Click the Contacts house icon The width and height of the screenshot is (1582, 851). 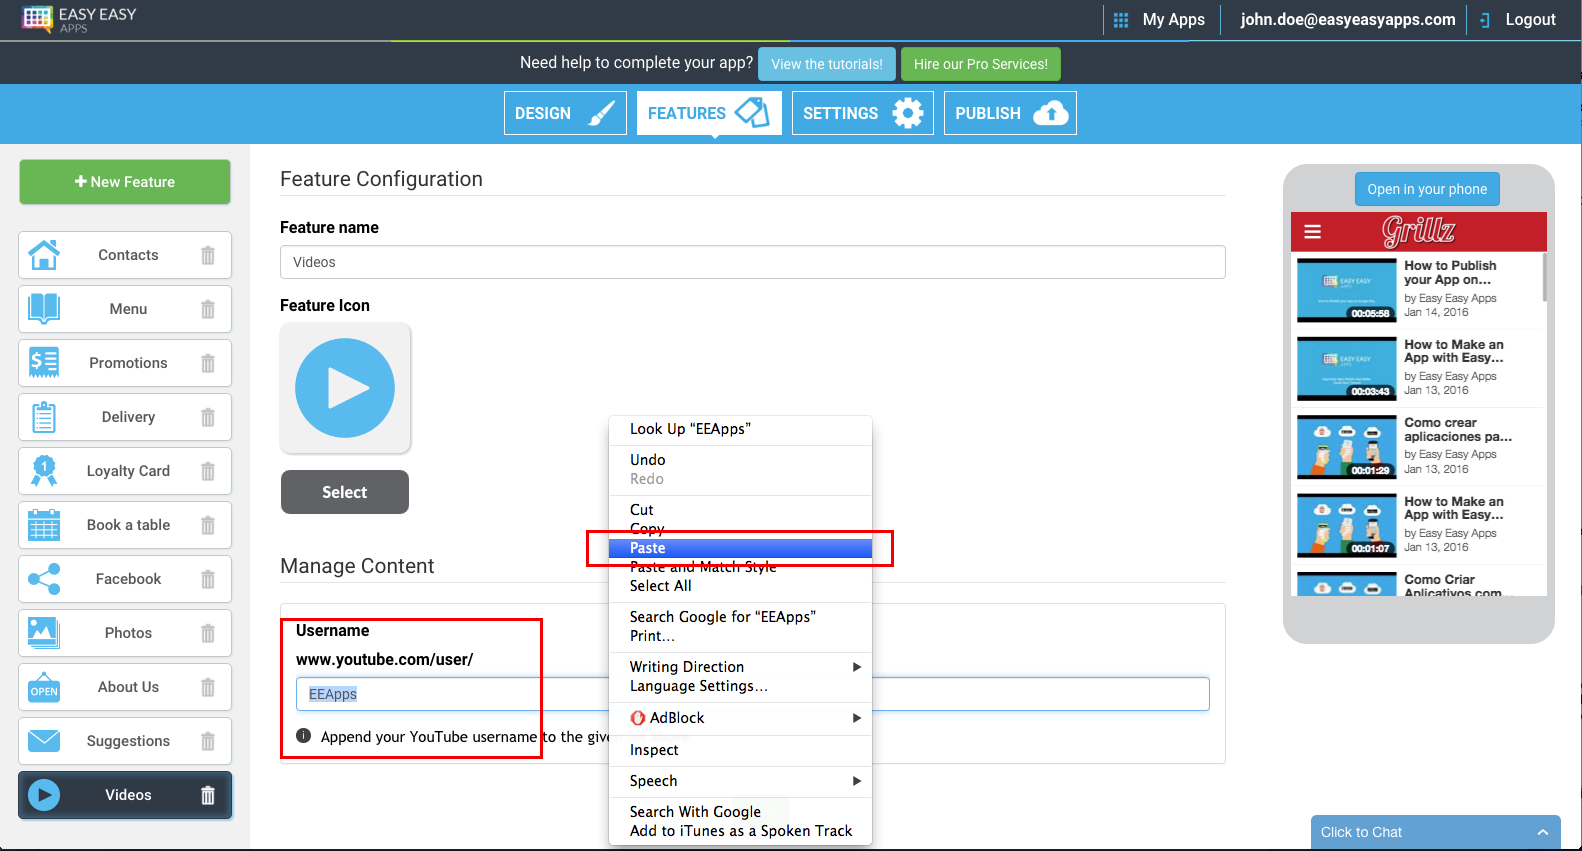coord(44,255)
